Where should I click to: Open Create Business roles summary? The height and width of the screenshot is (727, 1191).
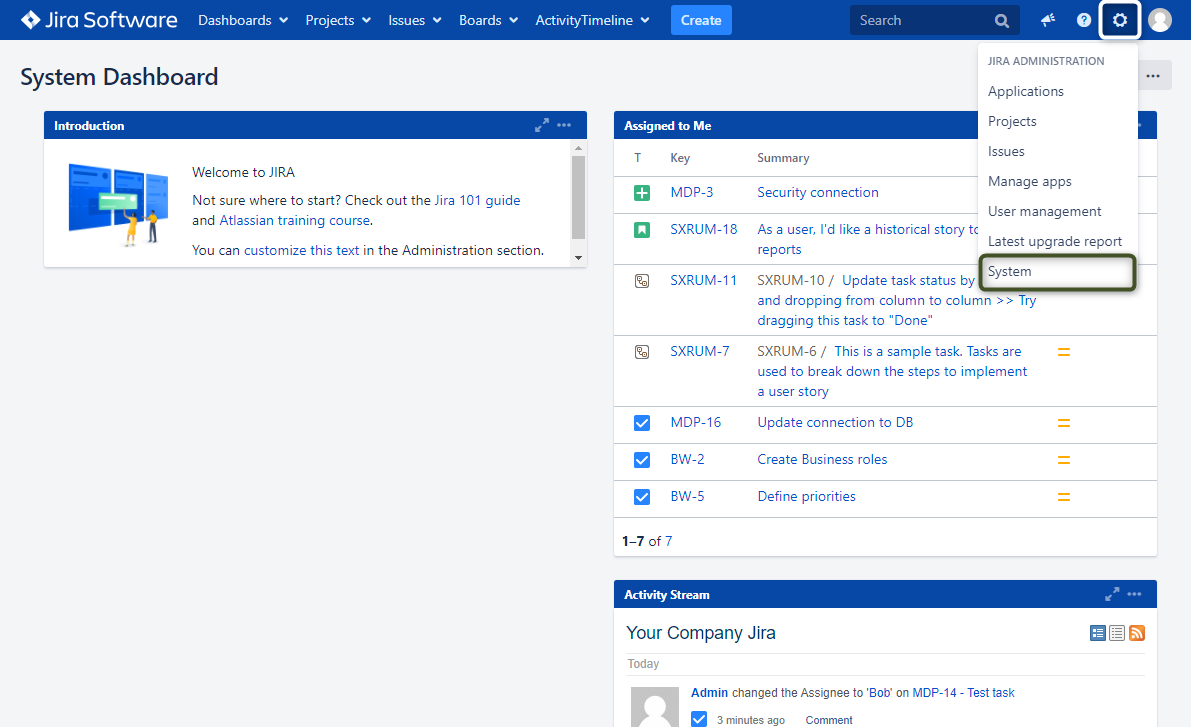coord(822,460)
